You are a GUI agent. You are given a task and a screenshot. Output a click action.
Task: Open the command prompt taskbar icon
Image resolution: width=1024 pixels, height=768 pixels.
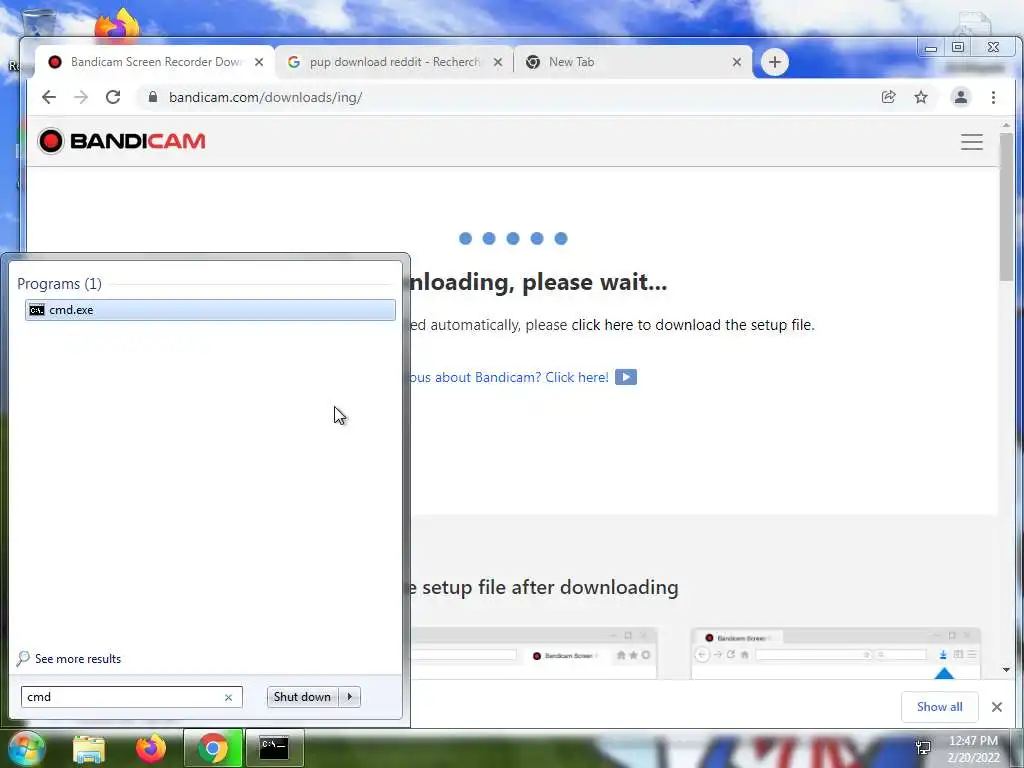coord(274,748)
